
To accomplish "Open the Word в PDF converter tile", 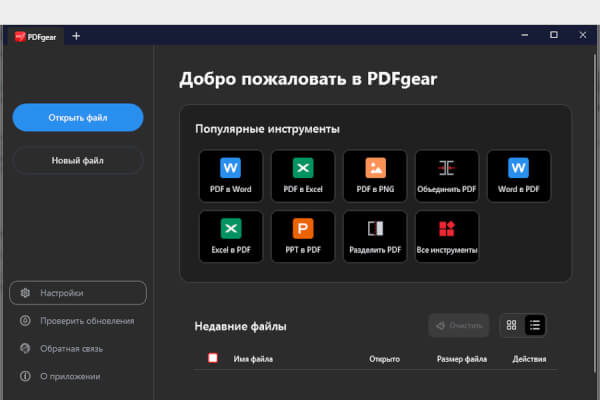I will point(518,176).
